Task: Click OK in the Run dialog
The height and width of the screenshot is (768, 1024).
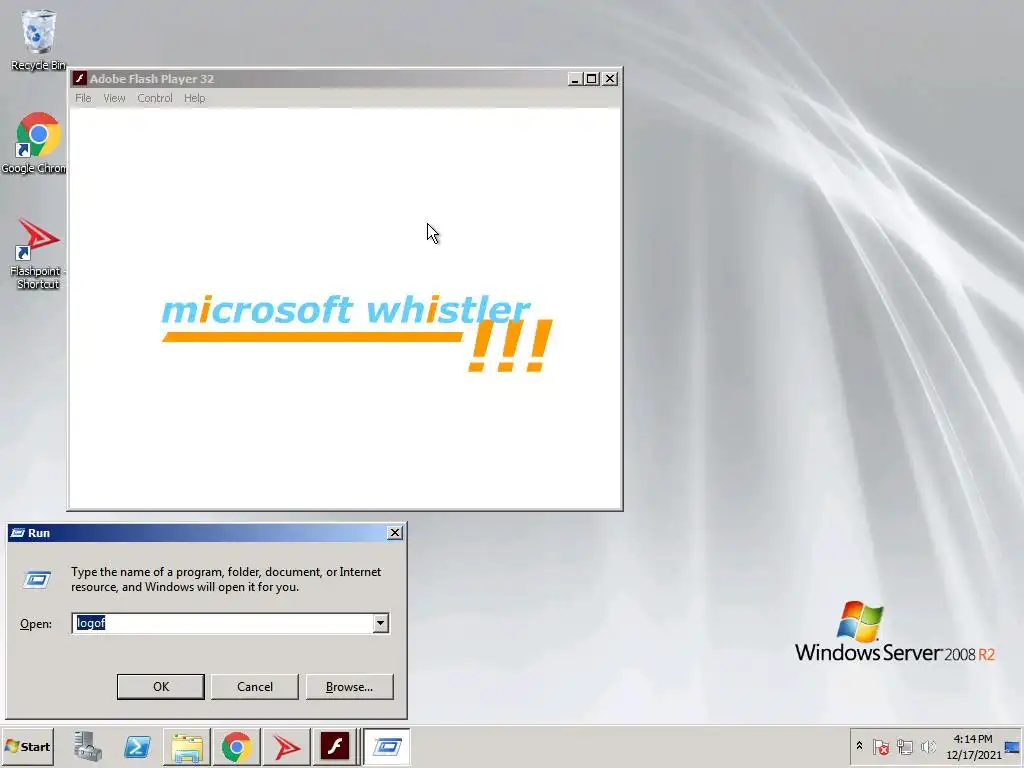Action: tap(161, 686)
